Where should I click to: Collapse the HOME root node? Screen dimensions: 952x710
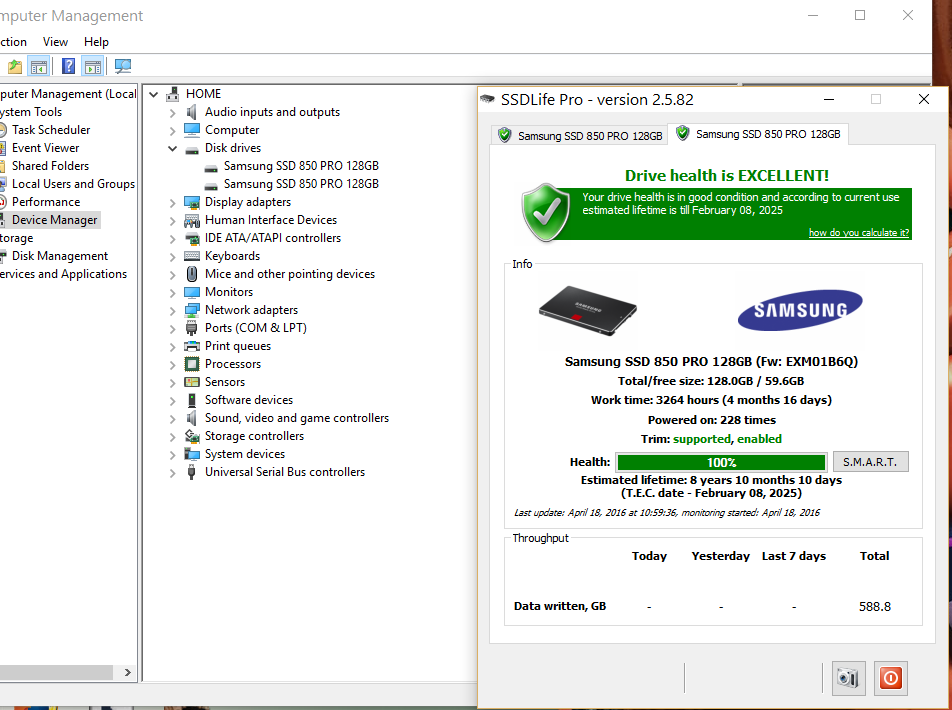[154, 94]
